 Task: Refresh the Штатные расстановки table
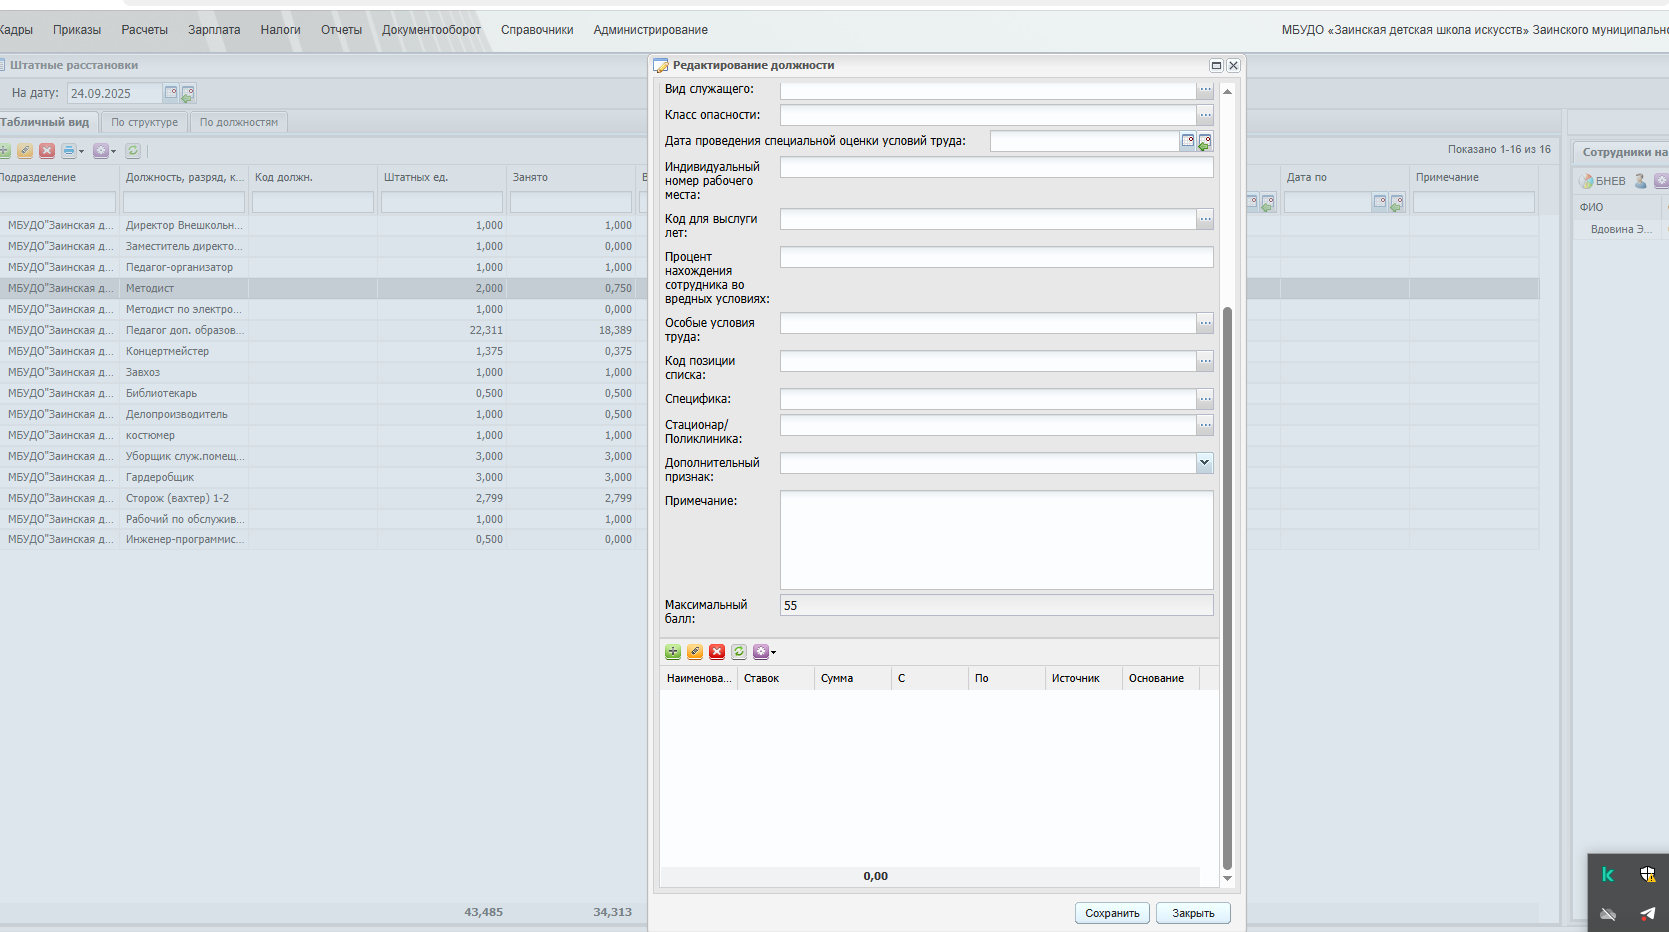(133, 151)
